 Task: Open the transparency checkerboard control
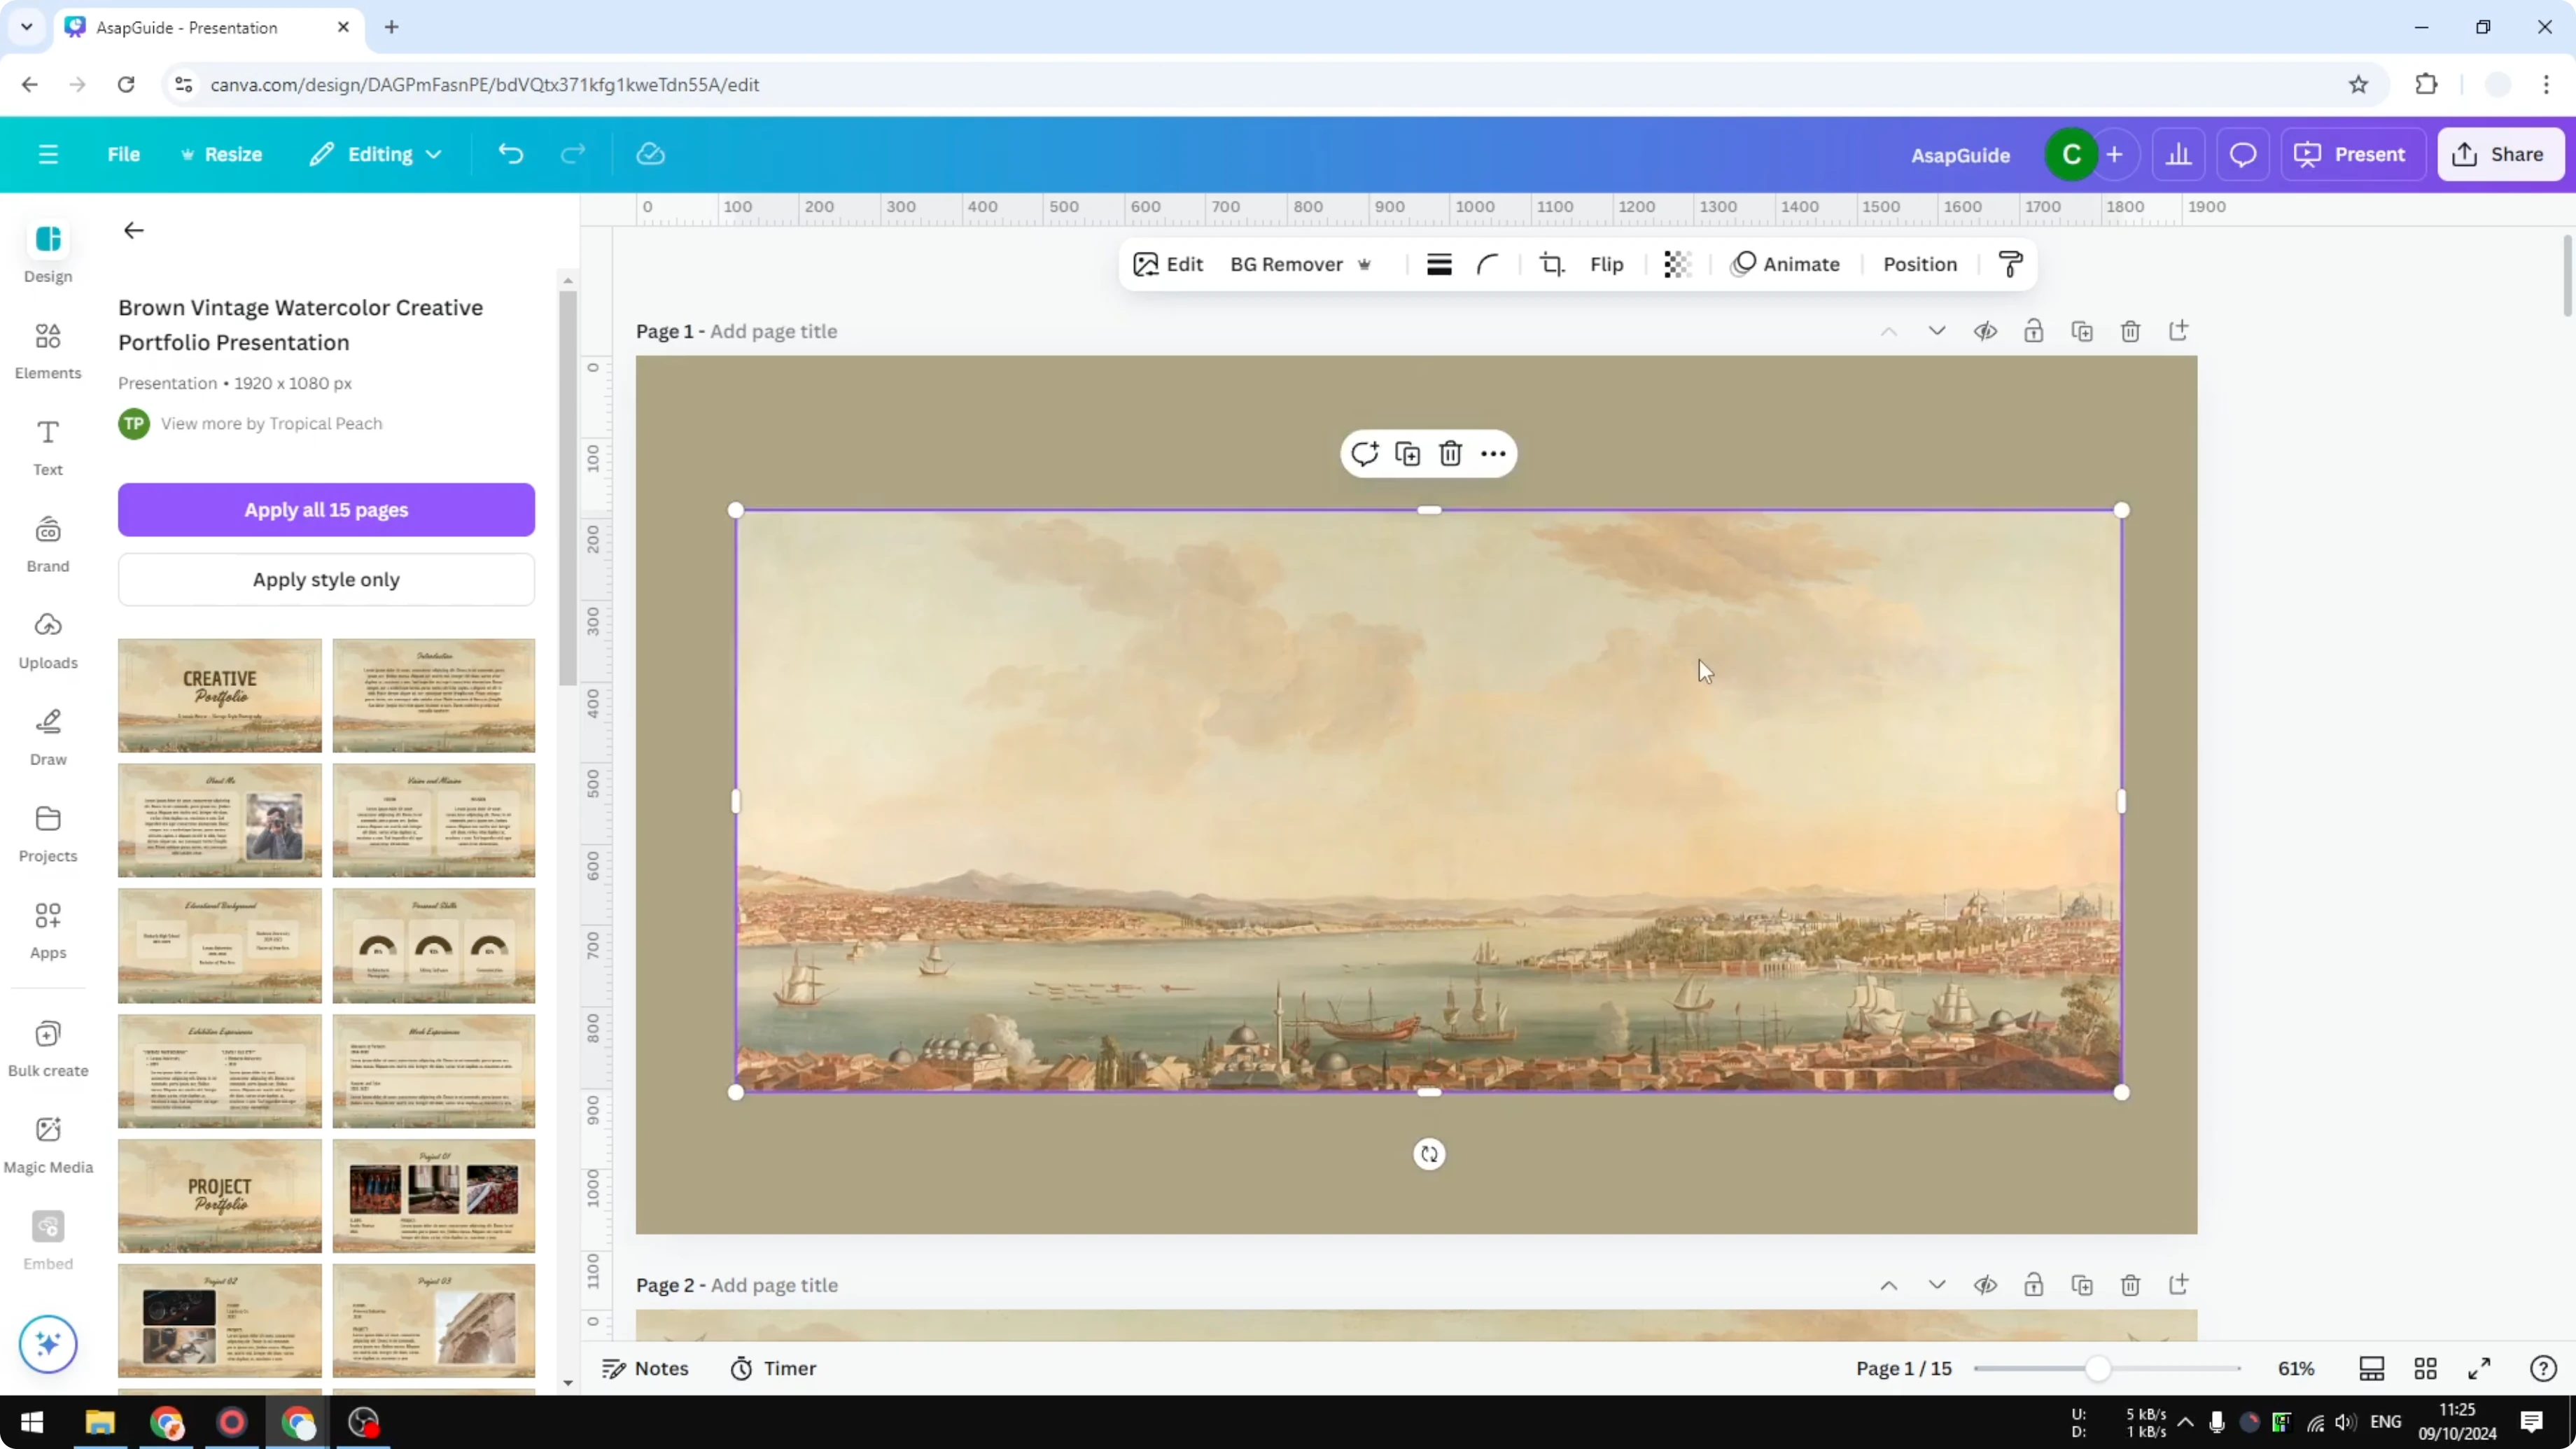click(x=1677, y=264)
